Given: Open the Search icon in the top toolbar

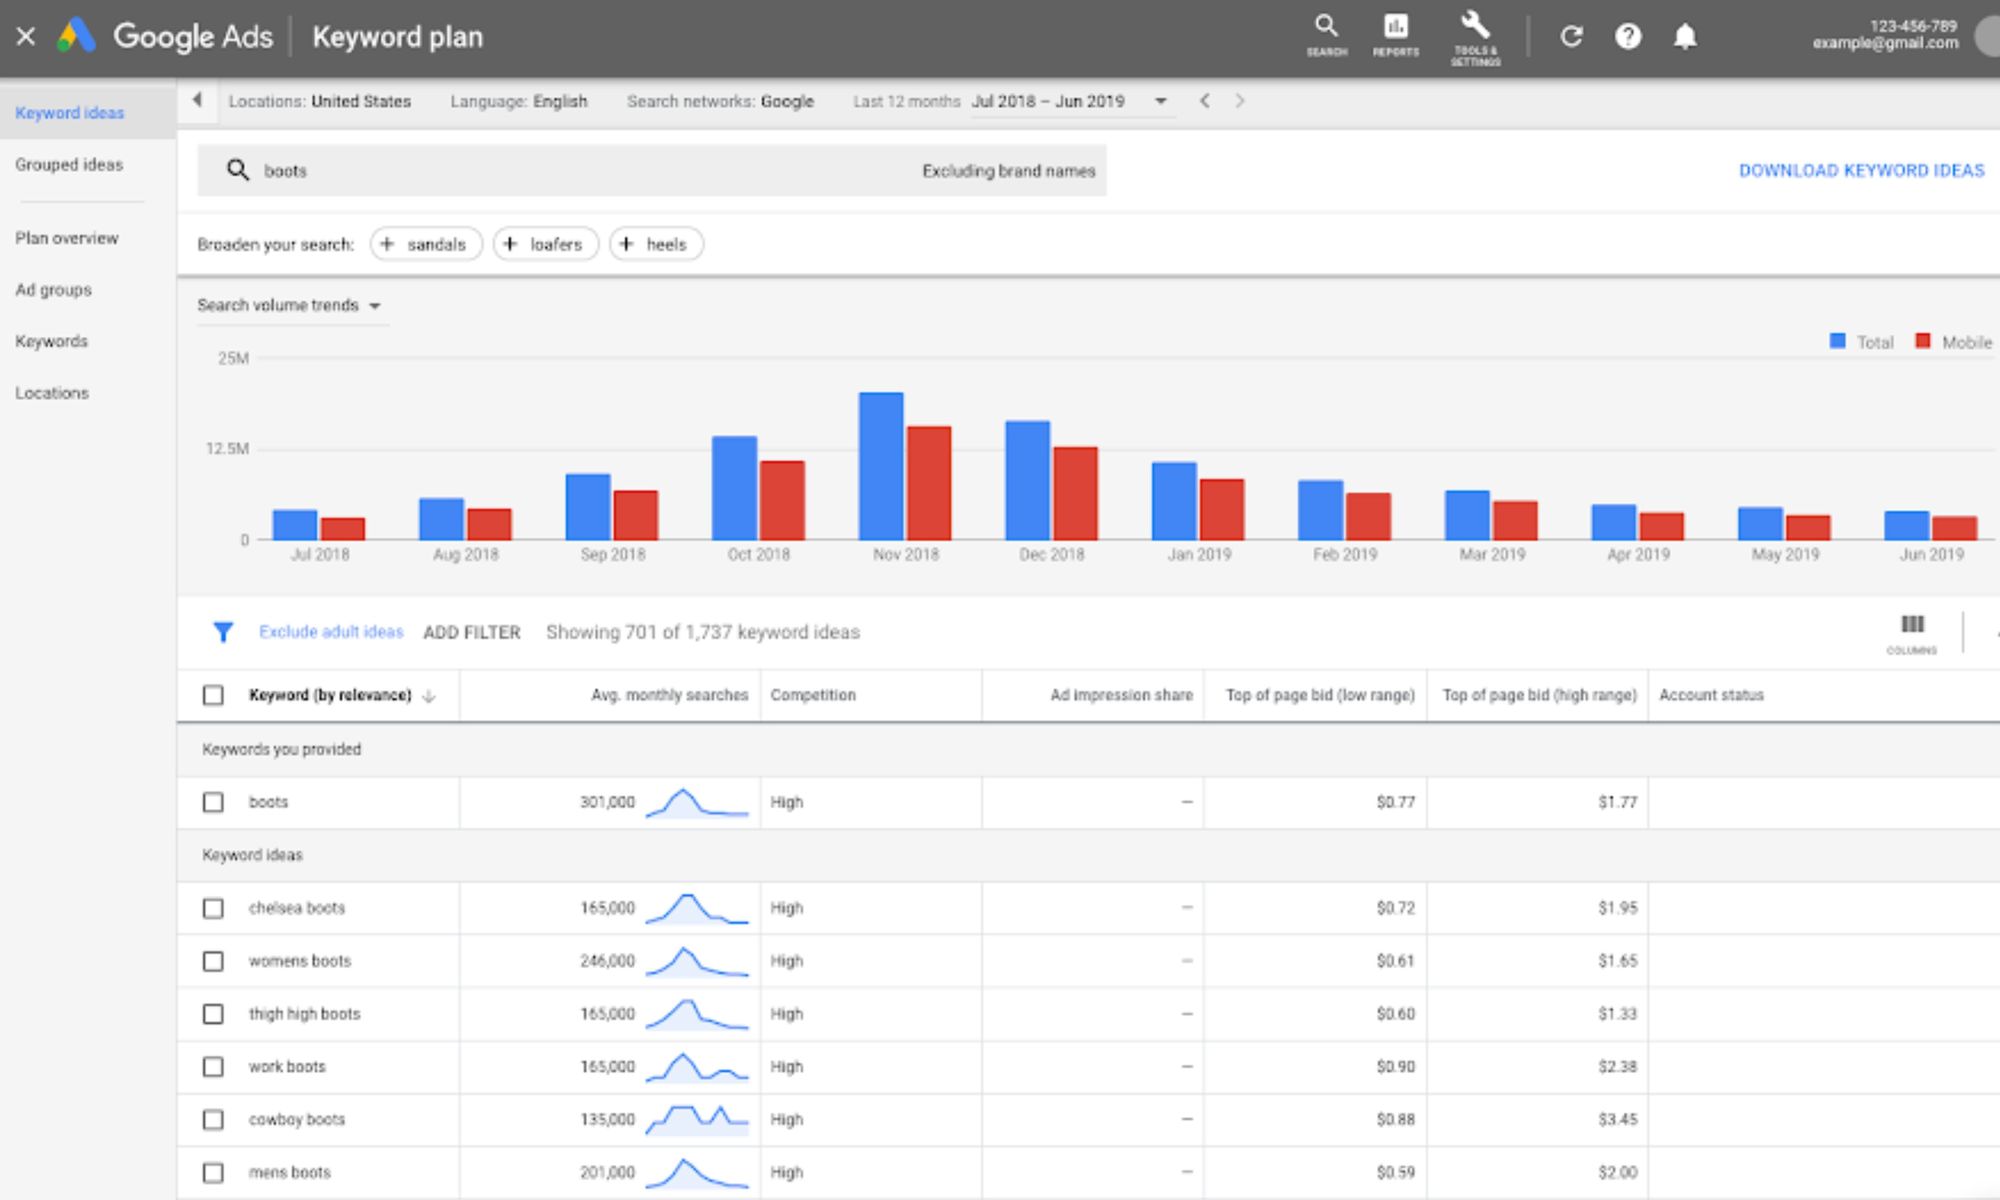Looking at the screenshot, I should (1326, 30).
